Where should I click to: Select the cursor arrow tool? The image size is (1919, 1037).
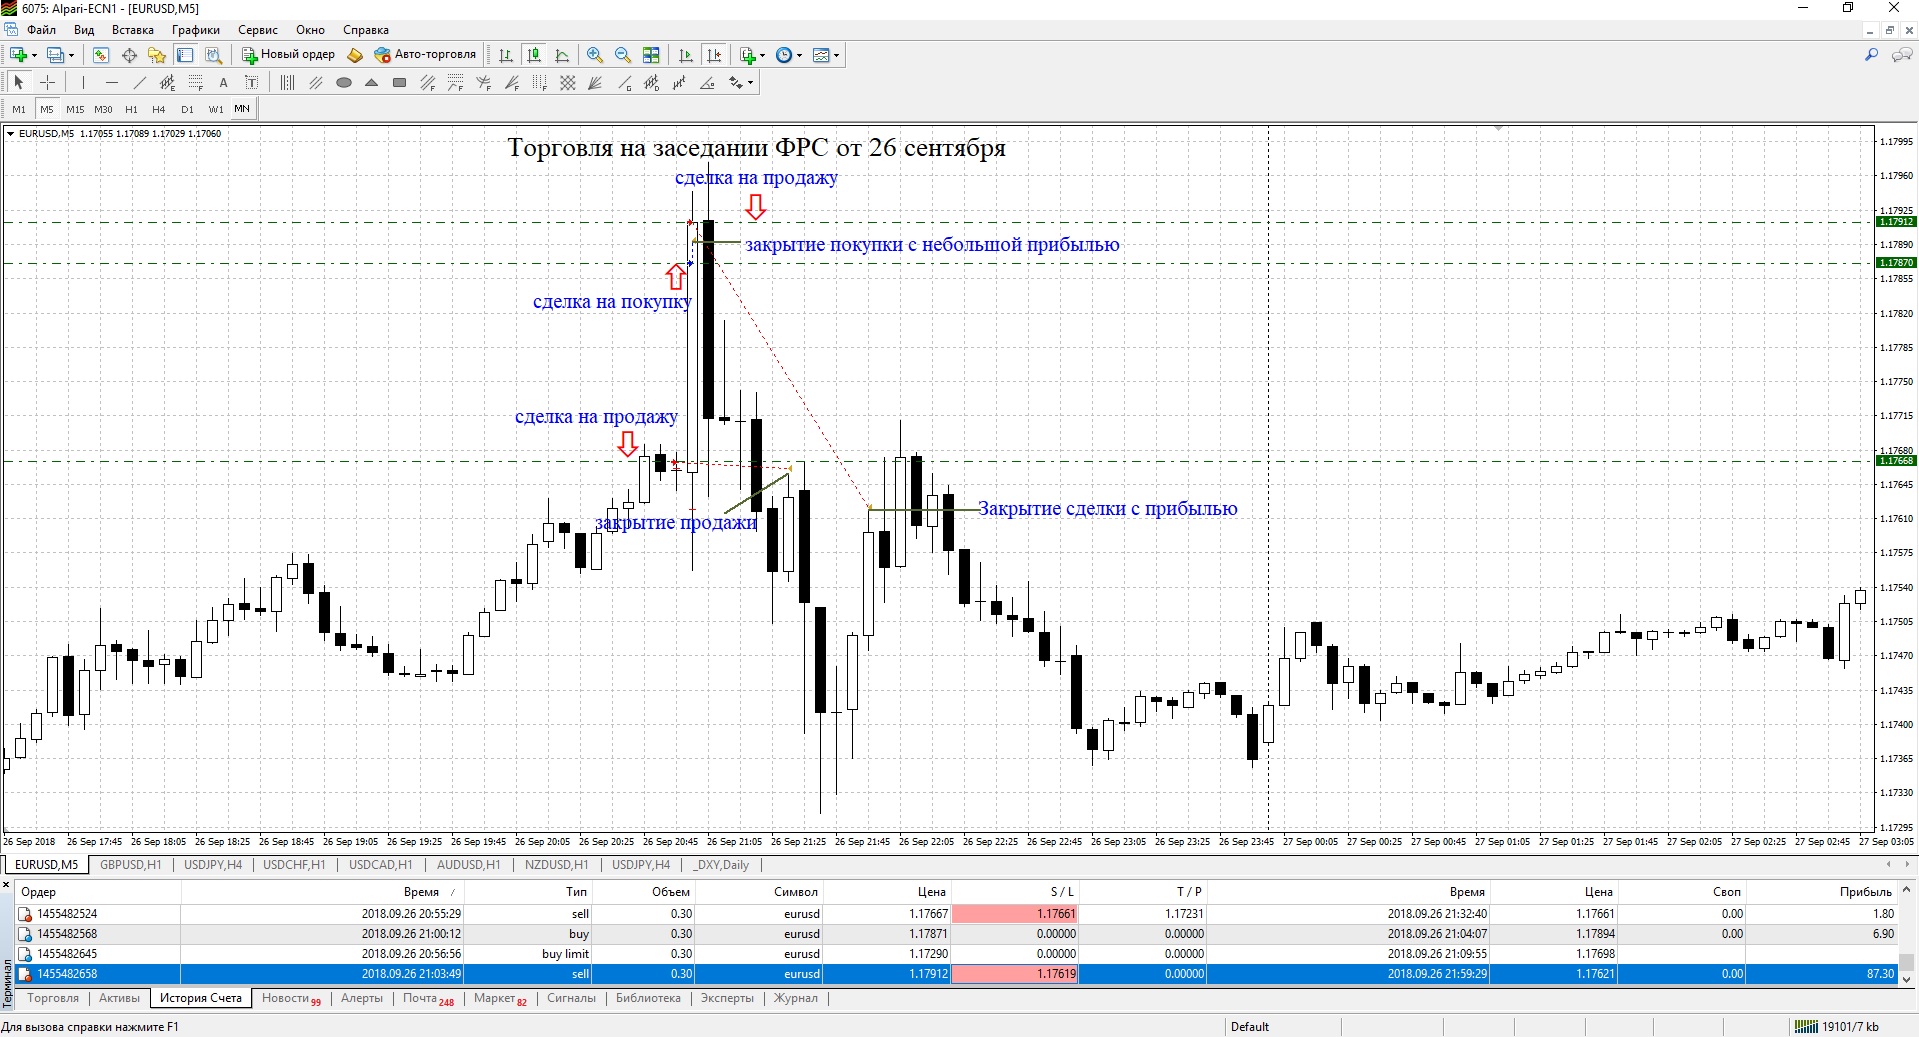tap(19, 83)
